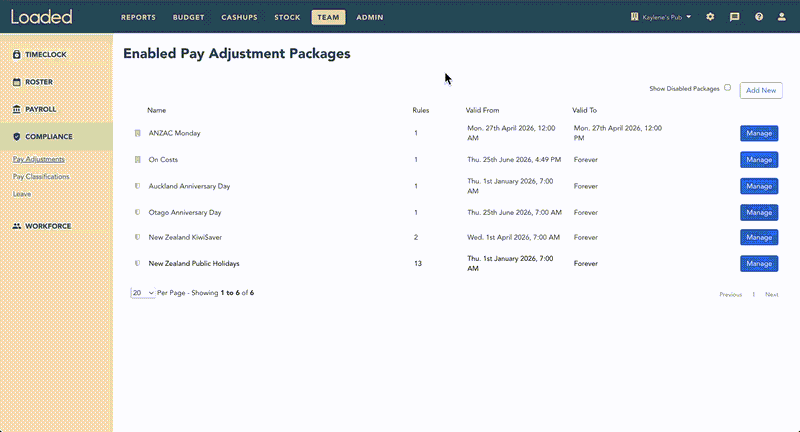Select the Team menu tab

tap(328, 17)
